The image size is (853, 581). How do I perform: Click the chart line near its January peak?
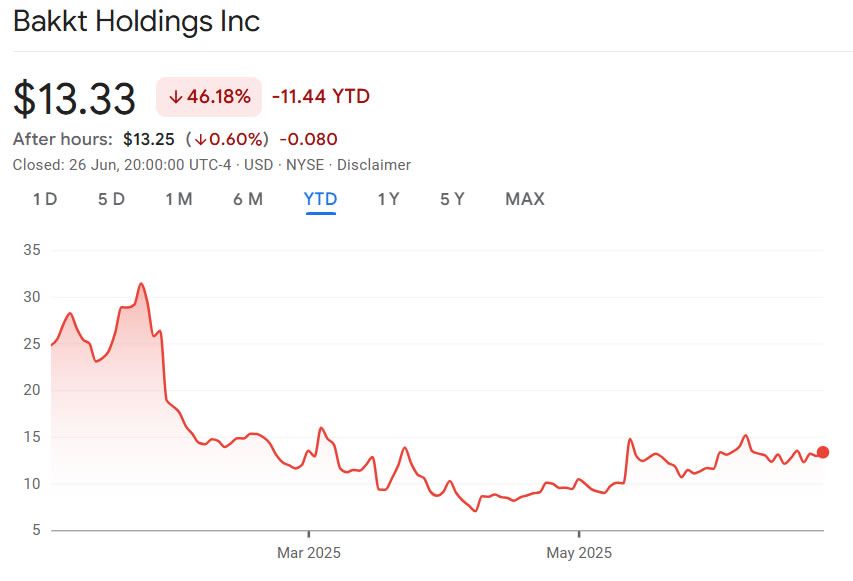(x=139, y=285)
